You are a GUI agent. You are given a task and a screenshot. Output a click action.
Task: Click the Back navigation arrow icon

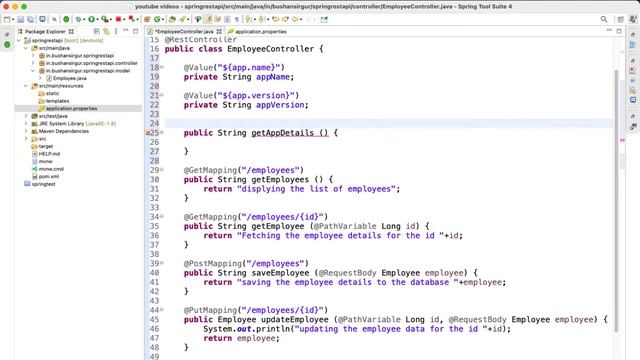(x=295, y=19)
